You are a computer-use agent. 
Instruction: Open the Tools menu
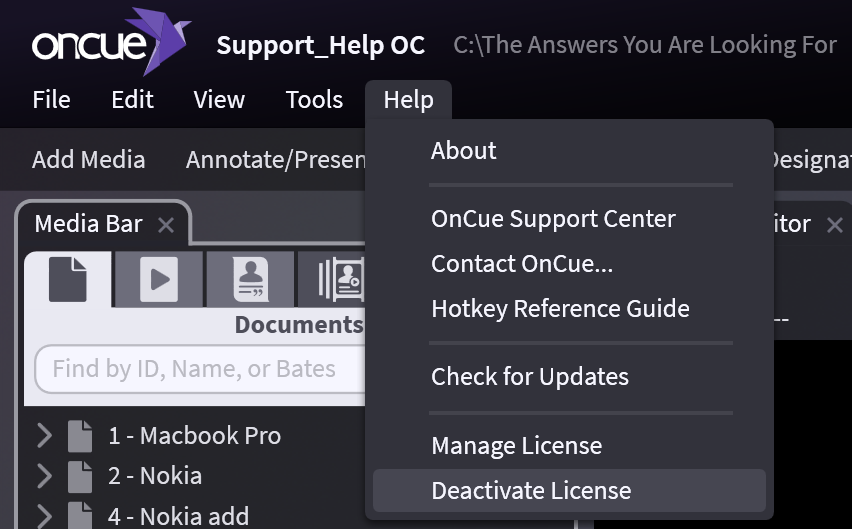tap(314, 100)
